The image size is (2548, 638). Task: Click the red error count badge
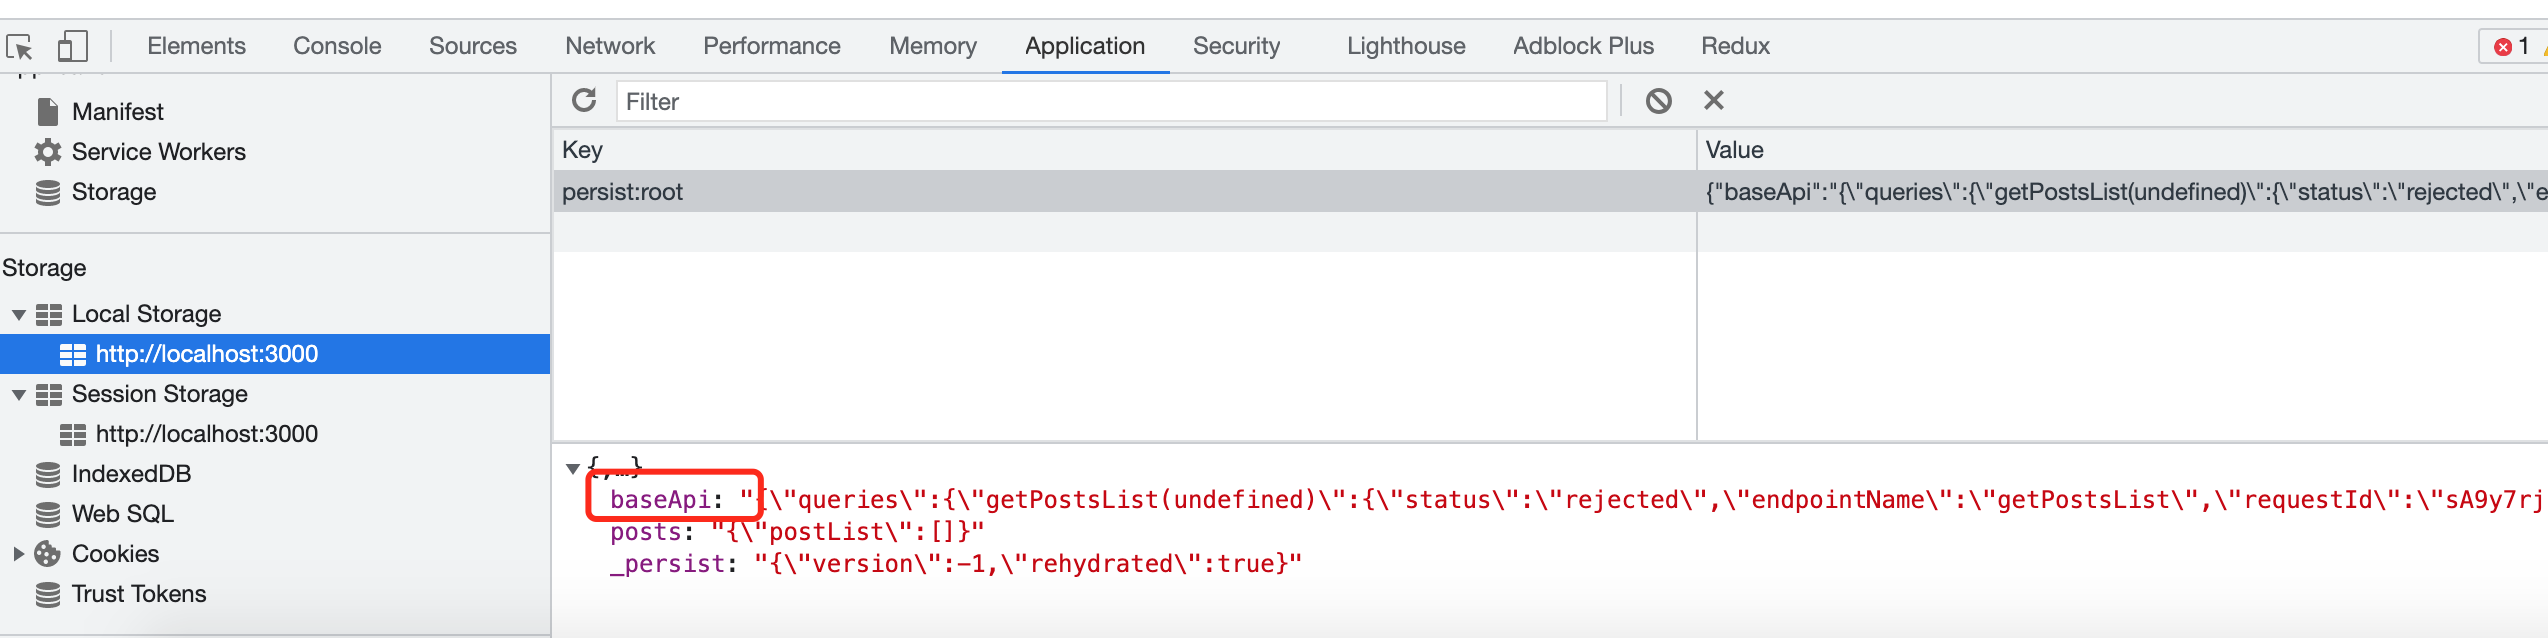(x=2511, y=46)
